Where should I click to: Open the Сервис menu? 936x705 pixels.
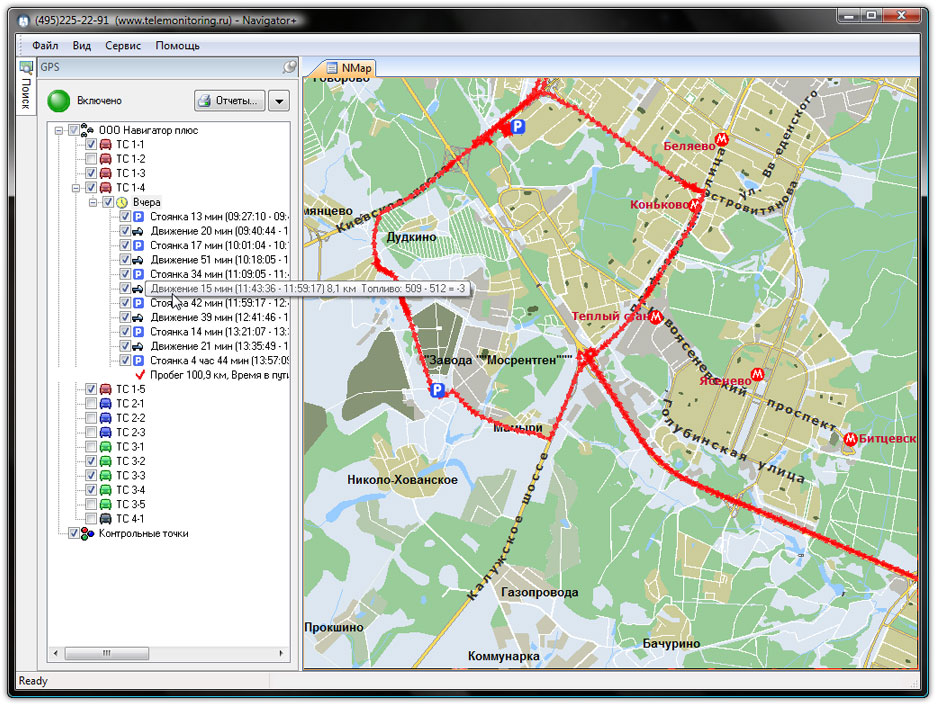(x=123, y=45)
